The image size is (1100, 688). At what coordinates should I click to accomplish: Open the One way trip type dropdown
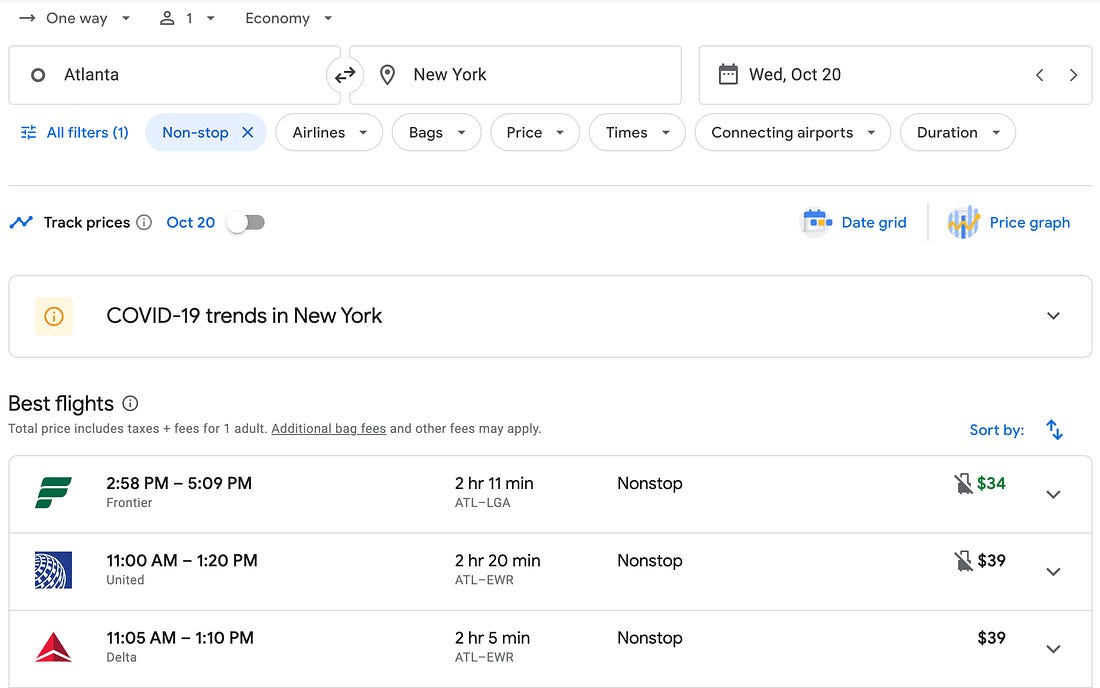[76, 18]
